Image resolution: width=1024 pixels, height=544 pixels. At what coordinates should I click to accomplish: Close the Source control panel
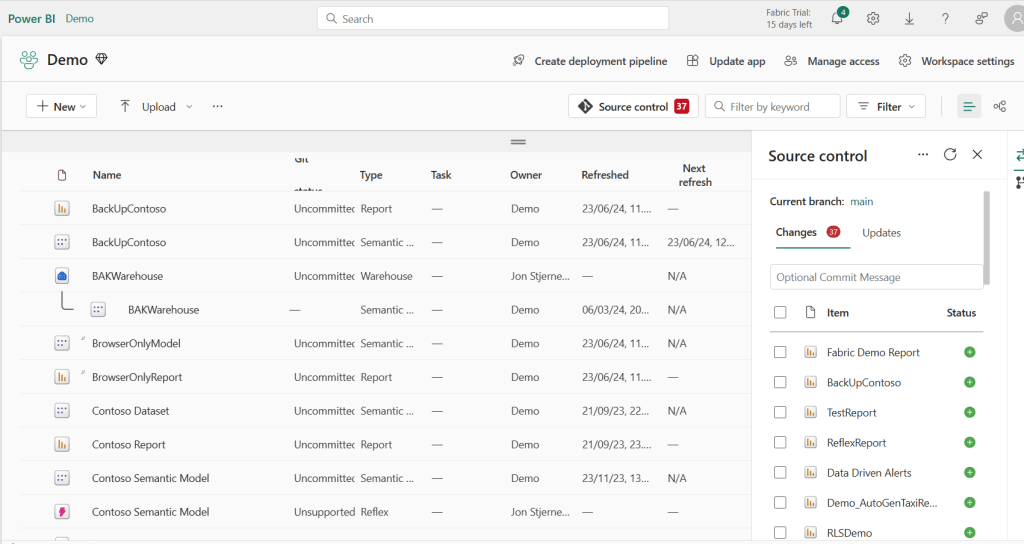pos(977,155)
